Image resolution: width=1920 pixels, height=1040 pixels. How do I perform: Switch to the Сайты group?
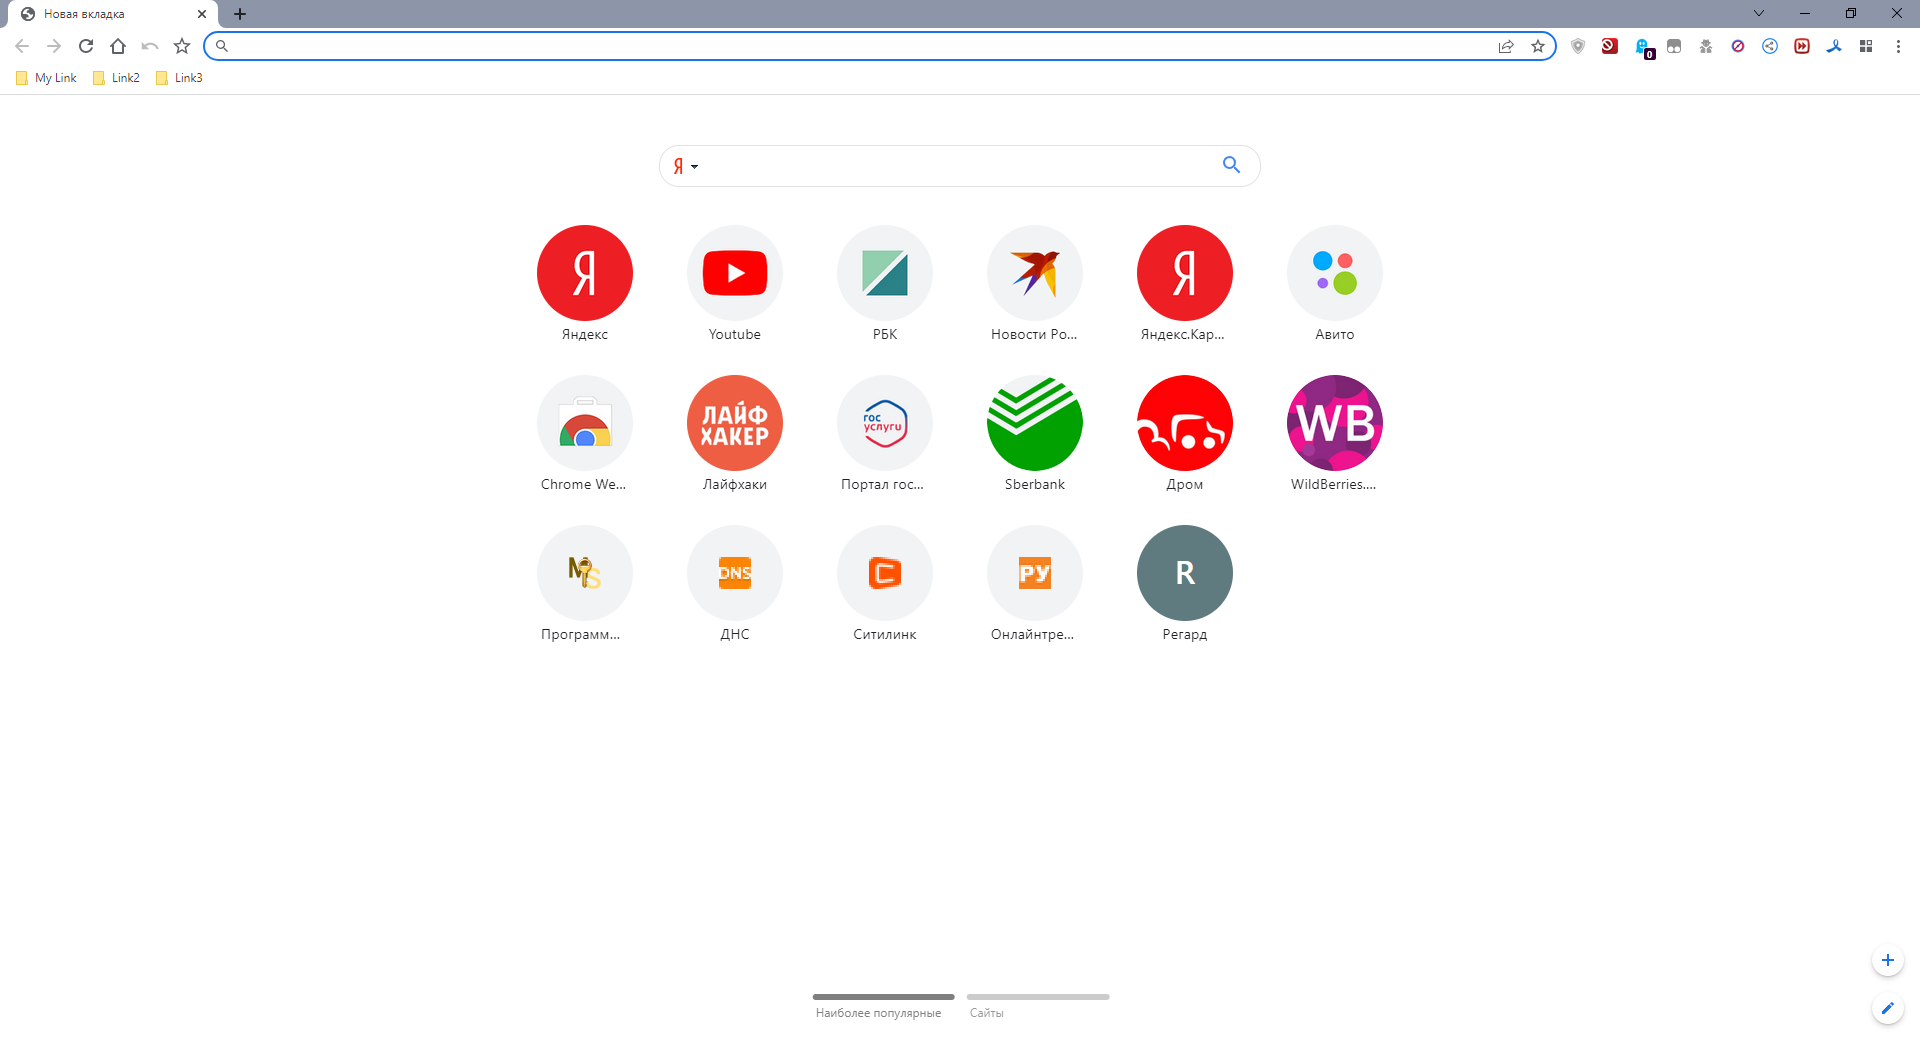(x=1037, y=1005)
